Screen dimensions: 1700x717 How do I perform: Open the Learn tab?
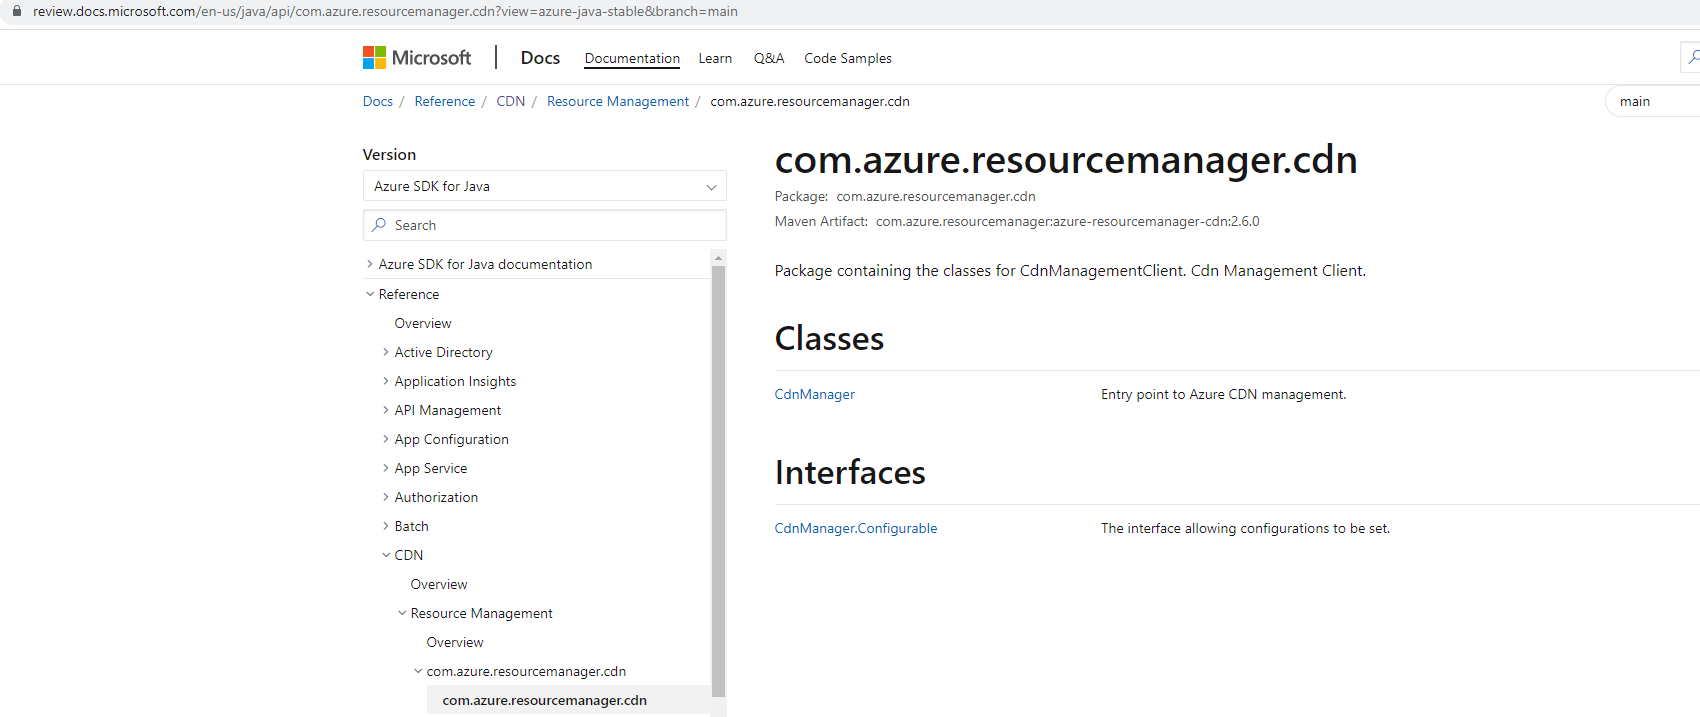click(x=715, y=58)
